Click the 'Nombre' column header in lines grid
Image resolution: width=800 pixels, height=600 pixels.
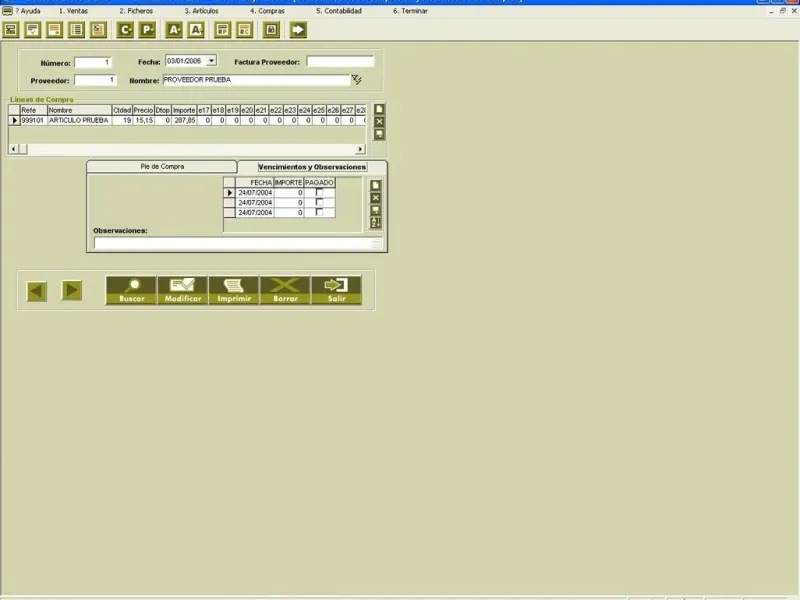click(79, 110)
